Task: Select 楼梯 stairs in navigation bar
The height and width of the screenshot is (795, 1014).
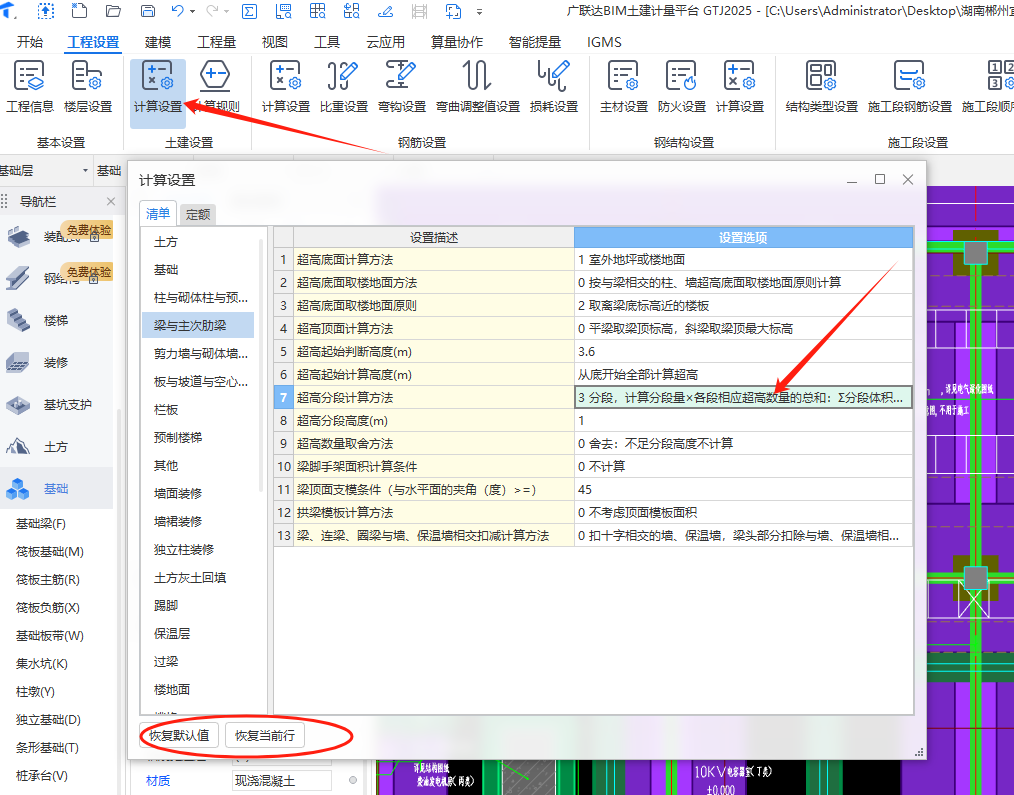Action: (x=56, y=320)
